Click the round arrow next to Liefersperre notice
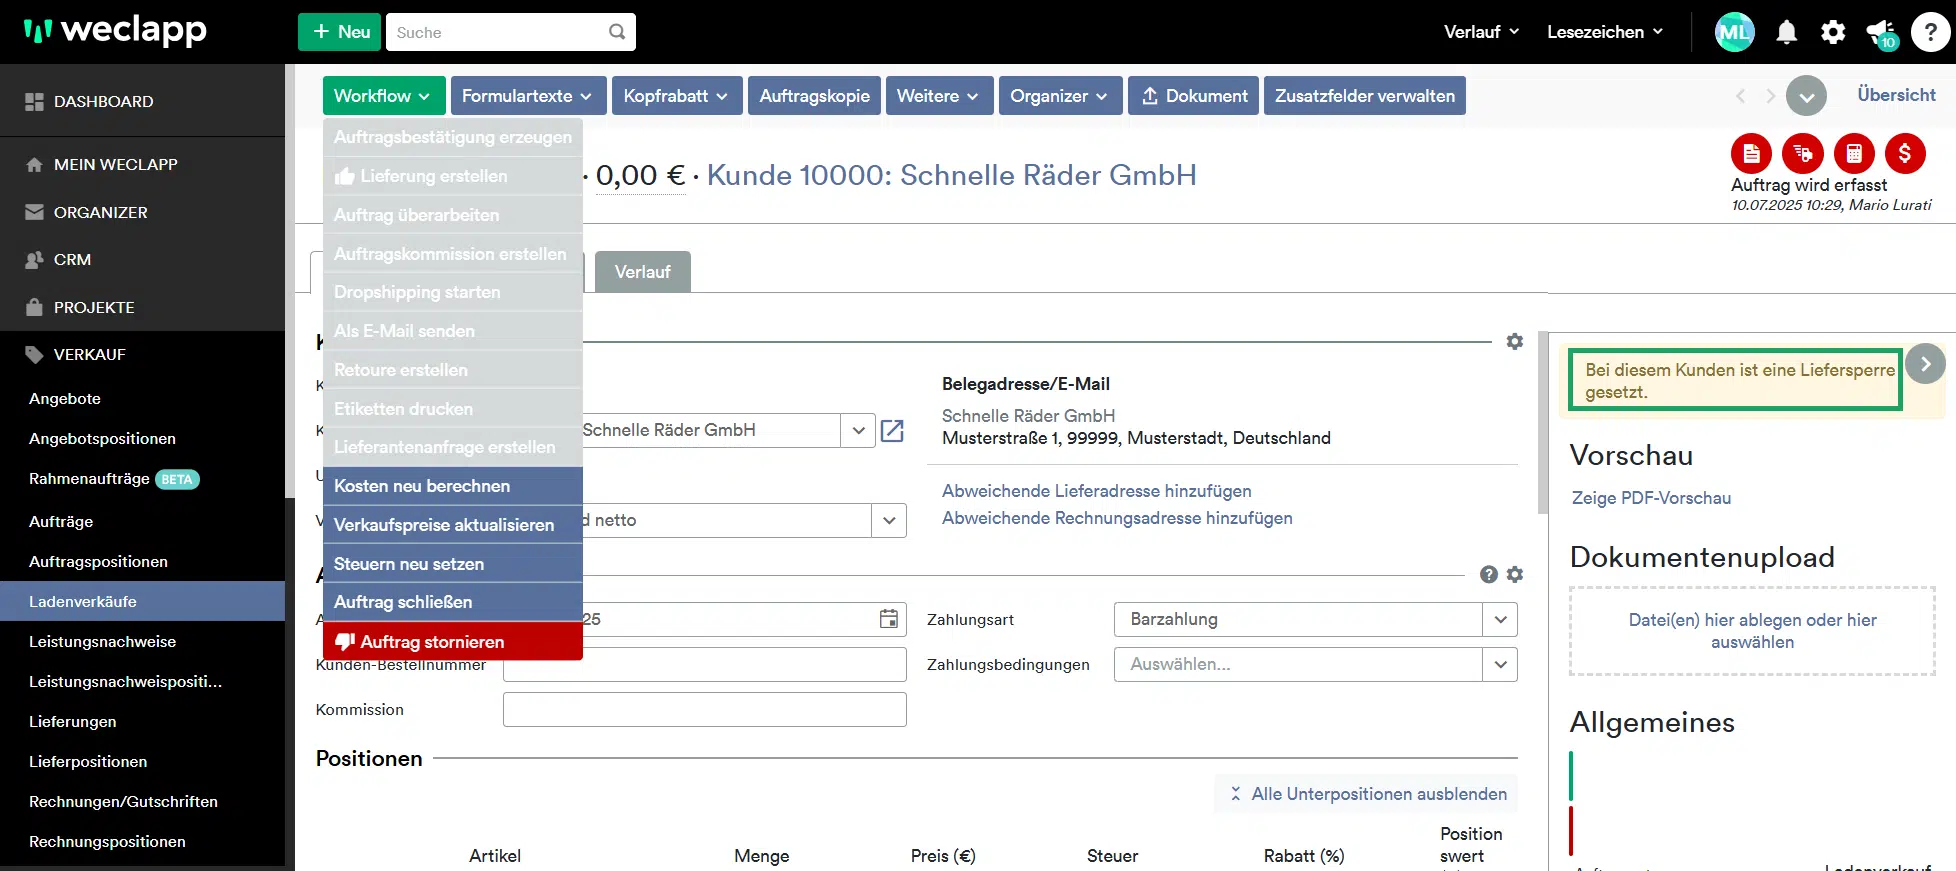This screenshot has width=1956, height=871. (1925, 364)
